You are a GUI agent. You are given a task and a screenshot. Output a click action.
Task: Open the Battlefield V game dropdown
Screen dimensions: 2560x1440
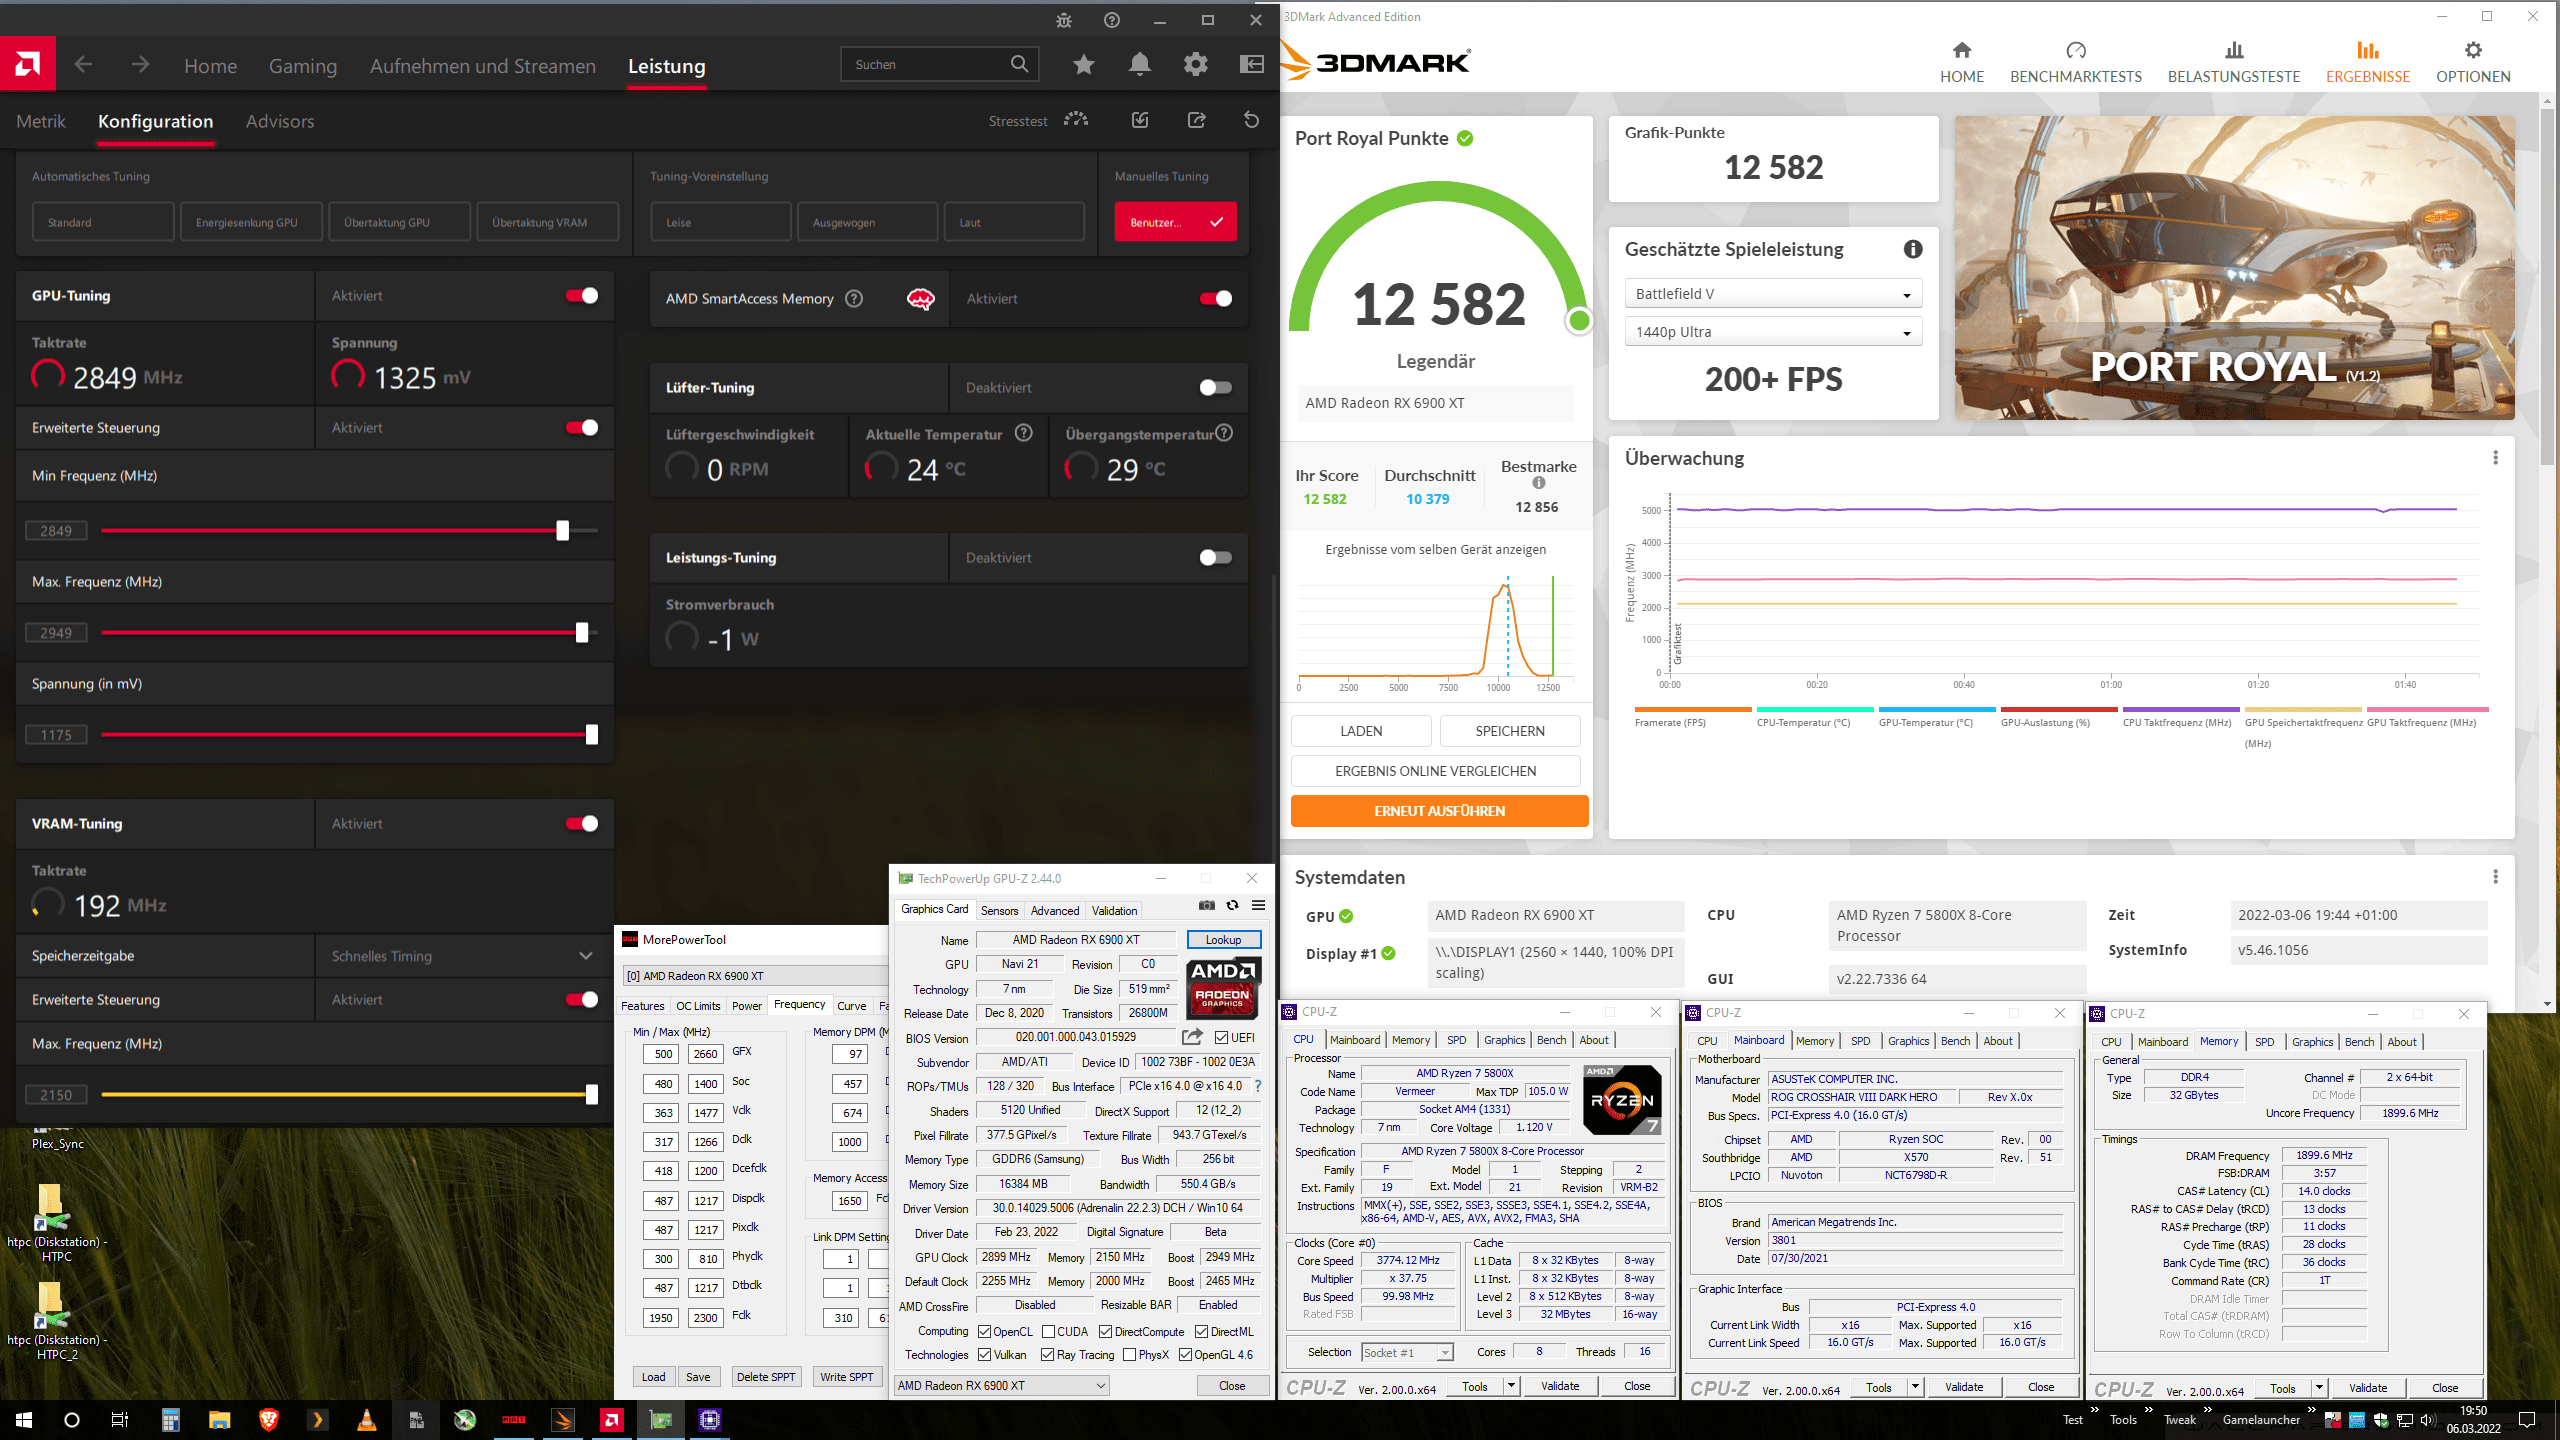click(x=1772, y=293)
